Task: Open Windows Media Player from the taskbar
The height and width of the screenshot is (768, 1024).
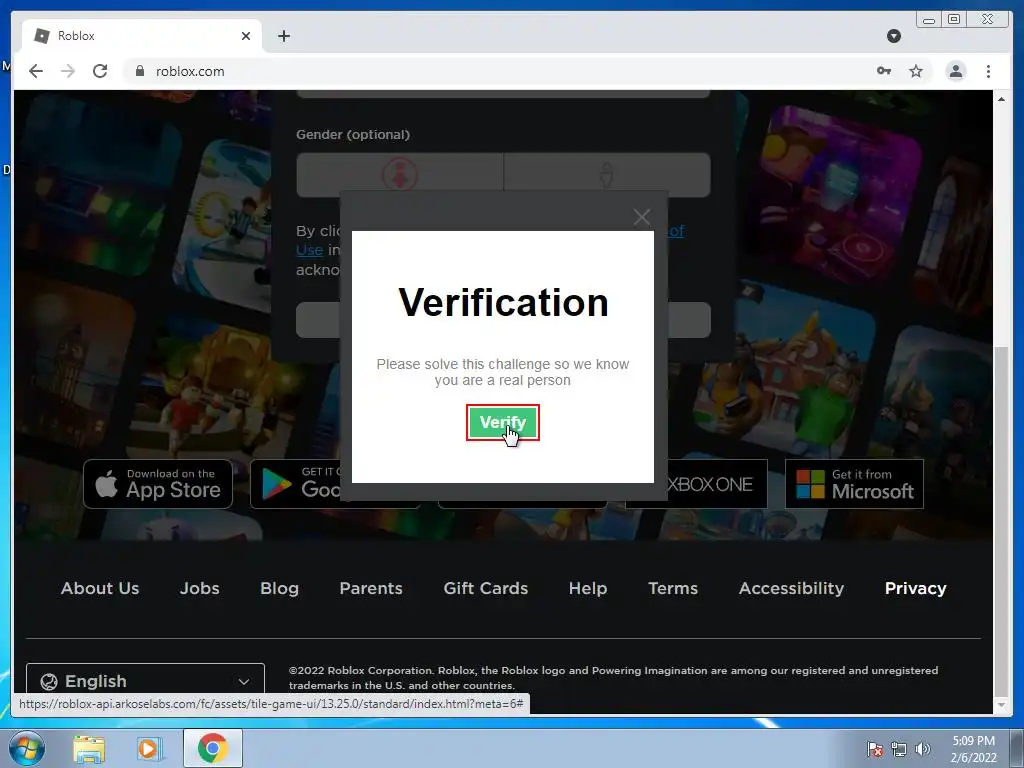Action: (149, 748)
